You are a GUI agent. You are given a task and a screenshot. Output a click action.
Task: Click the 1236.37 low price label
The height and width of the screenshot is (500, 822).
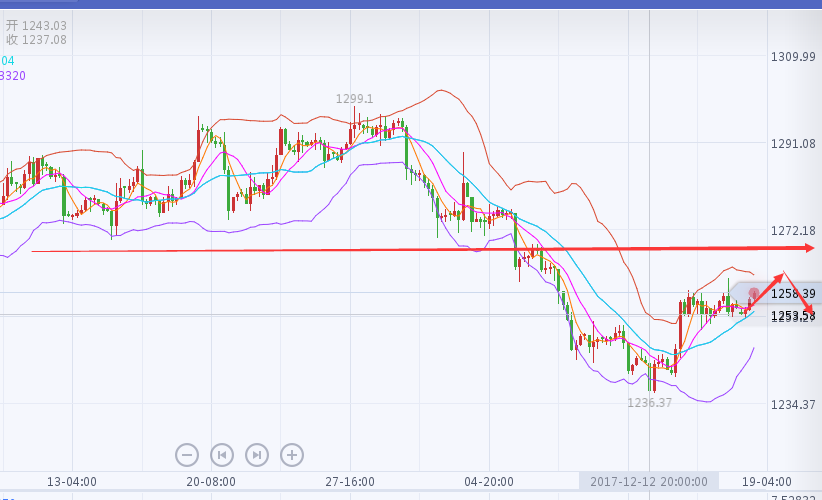click(x=649, y=402)
